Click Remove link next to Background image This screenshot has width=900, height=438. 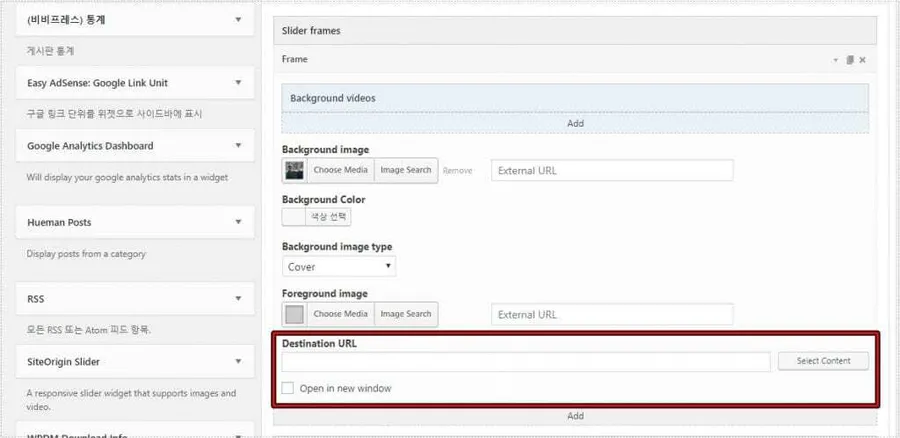point(457,171)
